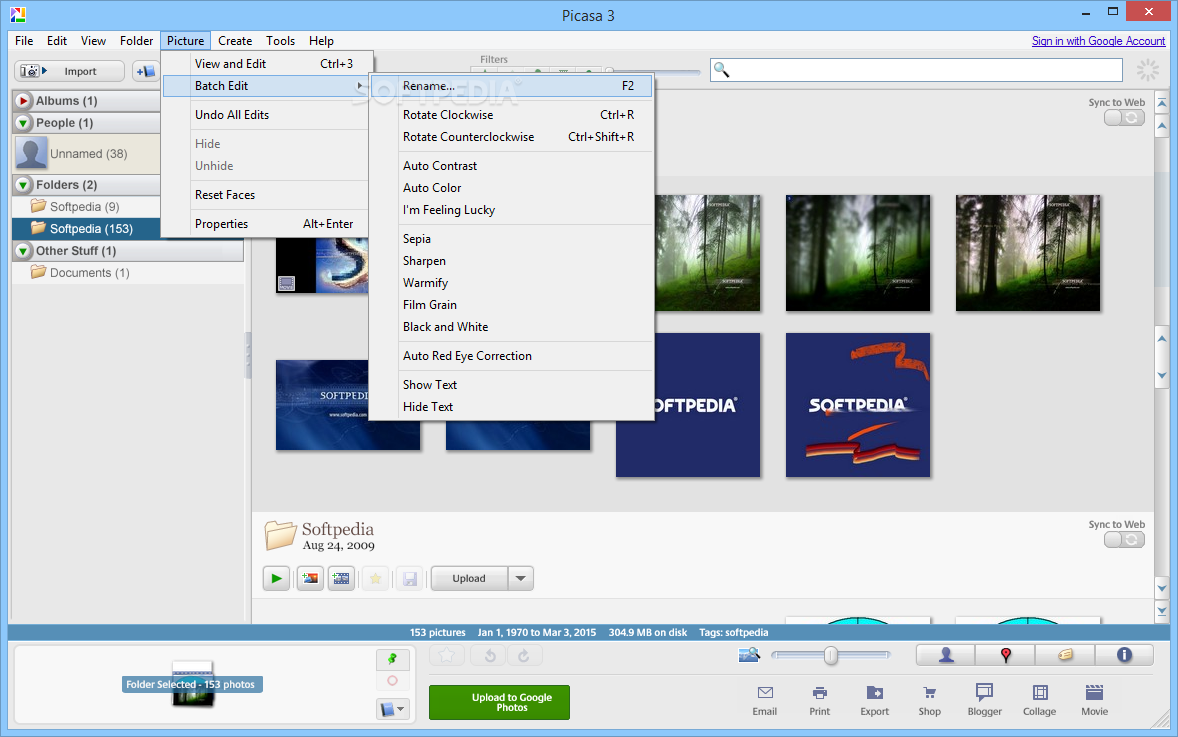1178x737 pixels.
Task: Show the Places panel with red pin icon
Action: [1005, 655]
